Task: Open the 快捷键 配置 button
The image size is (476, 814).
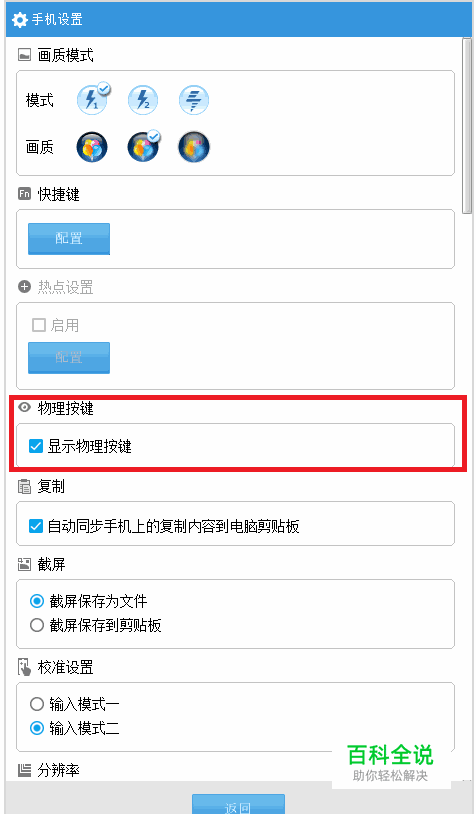Action: [69, 239]
